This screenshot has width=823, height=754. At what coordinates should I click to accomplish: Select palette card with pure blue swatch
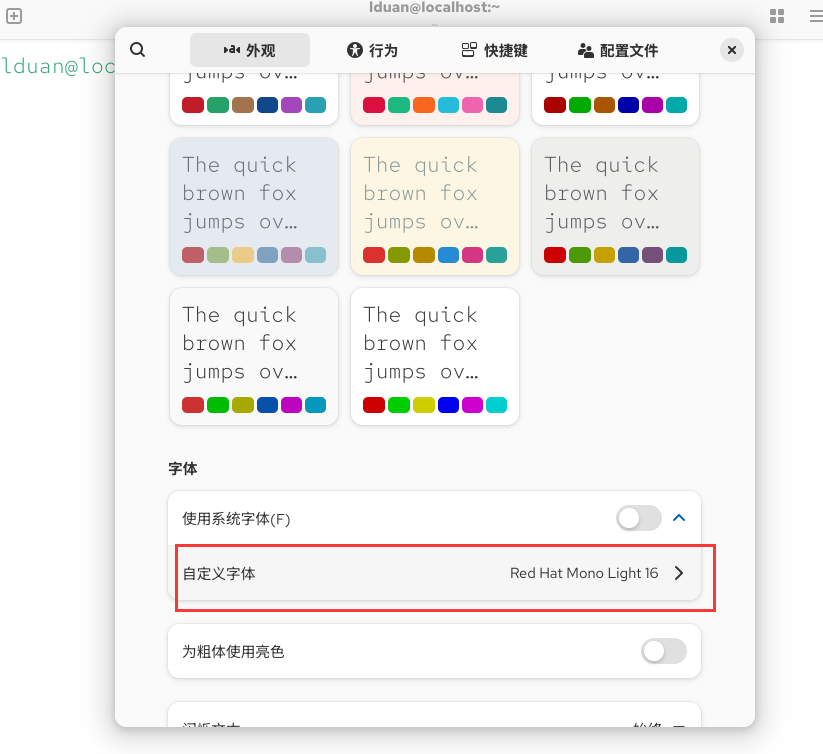click(x=435, y=356)
